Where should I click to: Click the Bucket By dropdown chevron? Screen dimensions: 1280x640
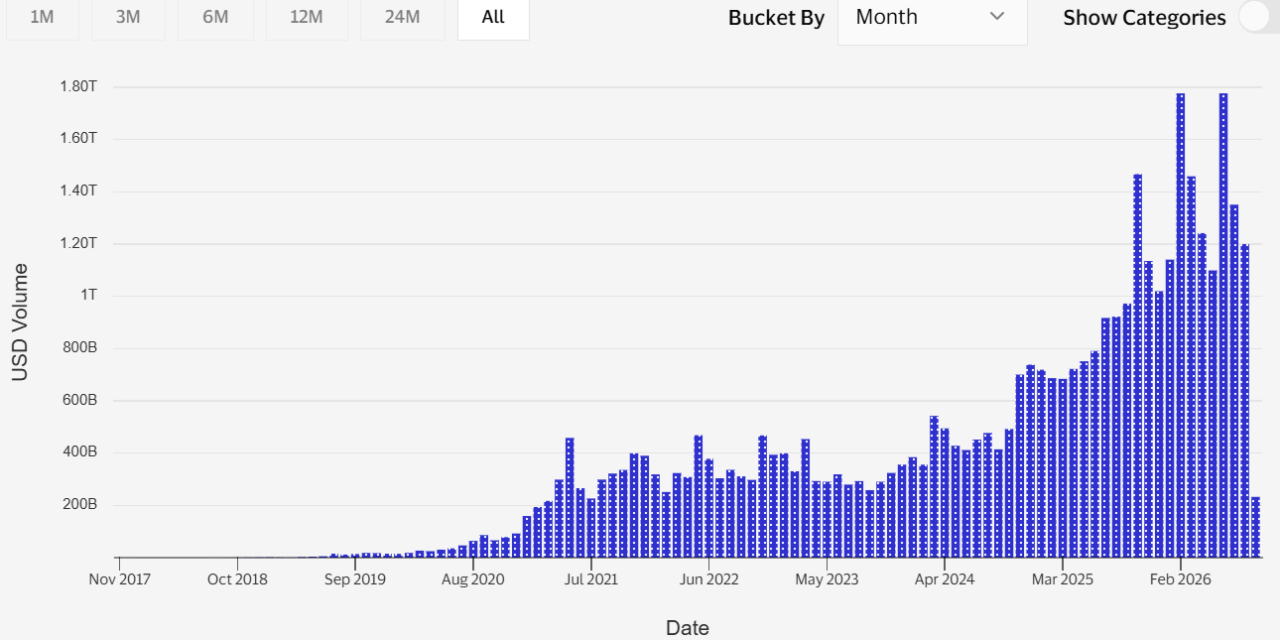click(x=997, y=17)
